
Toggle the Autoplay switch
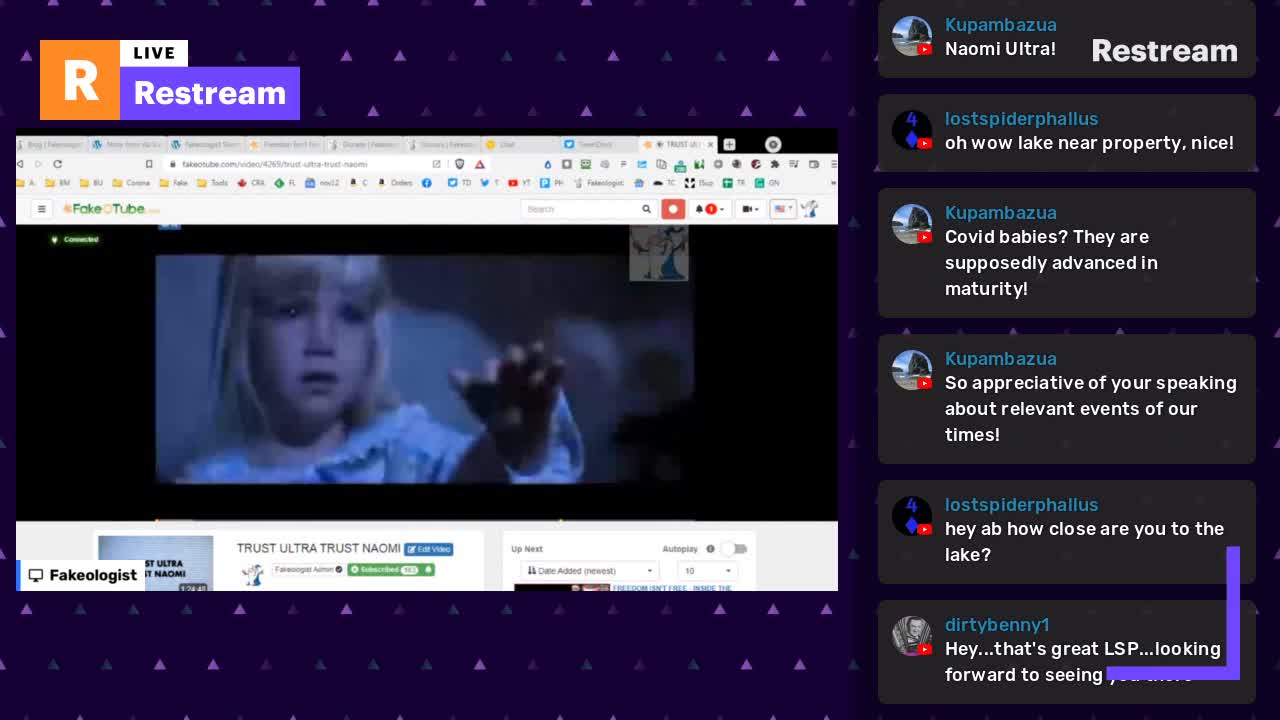click(734, 549)
